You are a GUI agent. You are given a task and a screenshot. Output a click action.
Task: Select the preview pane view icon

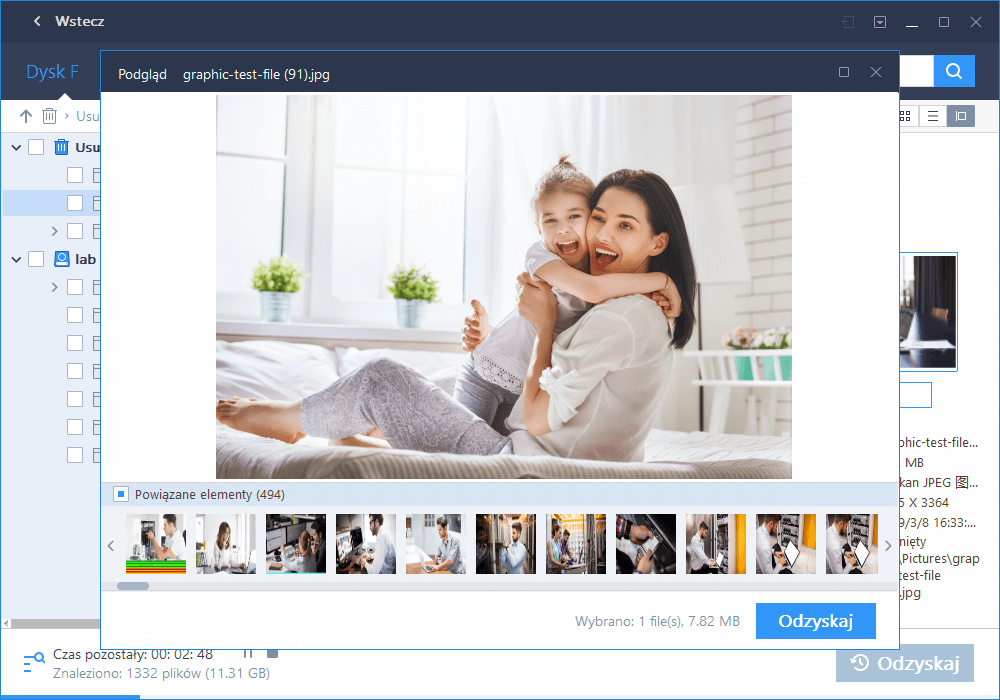[960, 116]
